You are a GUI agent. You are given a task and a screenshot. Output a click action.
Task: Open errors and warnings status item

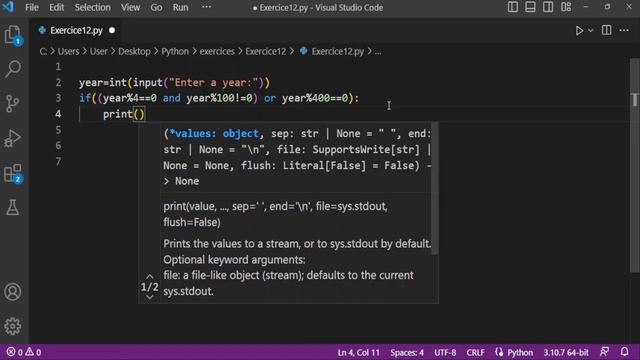[24, 352]
